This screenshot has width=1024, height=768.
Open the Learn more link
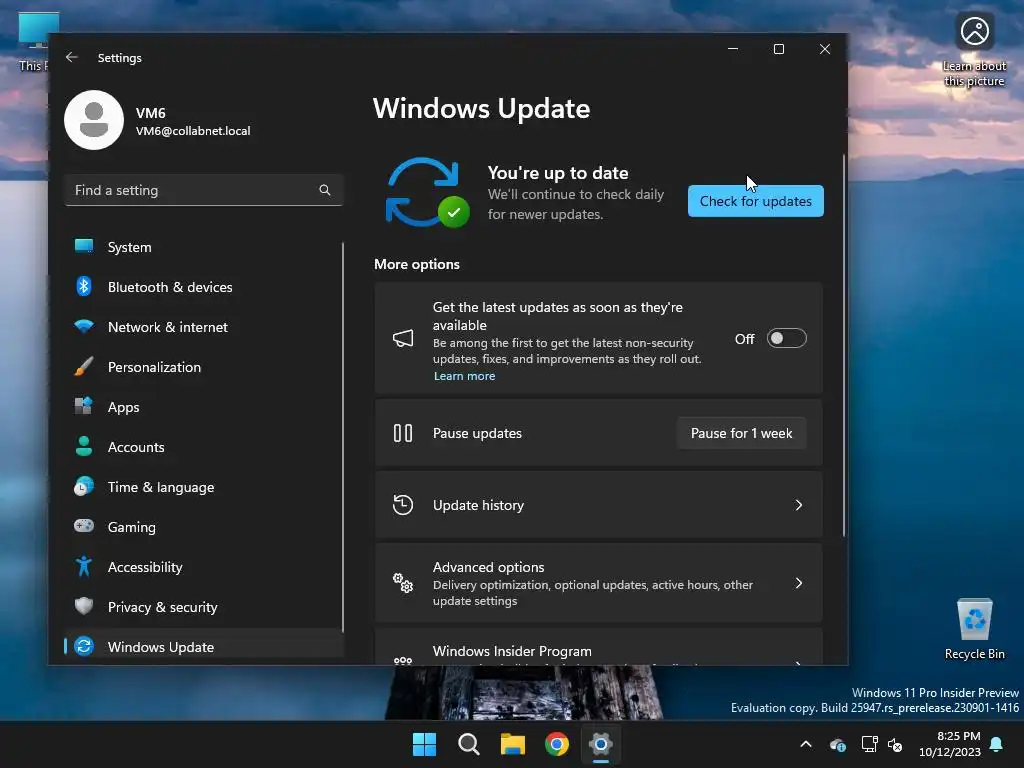point(464,376)
